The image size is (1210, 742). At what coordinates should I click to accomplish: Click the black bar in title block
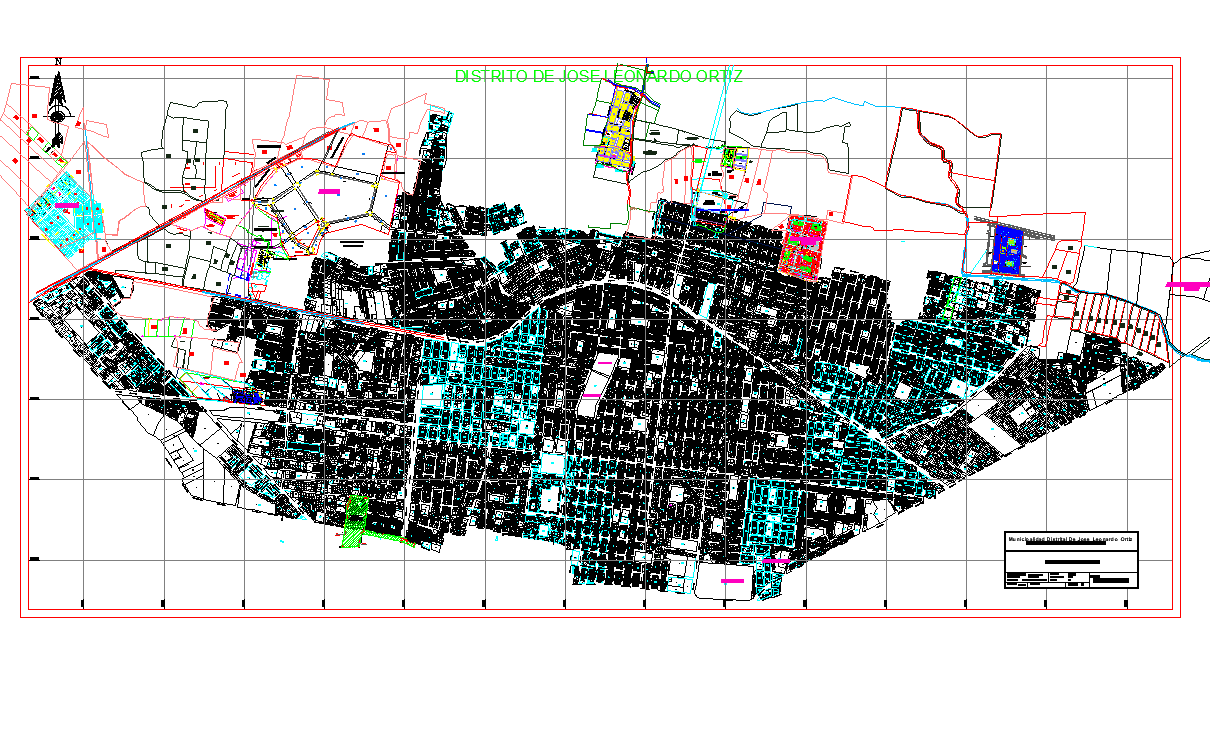(x=1071, y=562)
